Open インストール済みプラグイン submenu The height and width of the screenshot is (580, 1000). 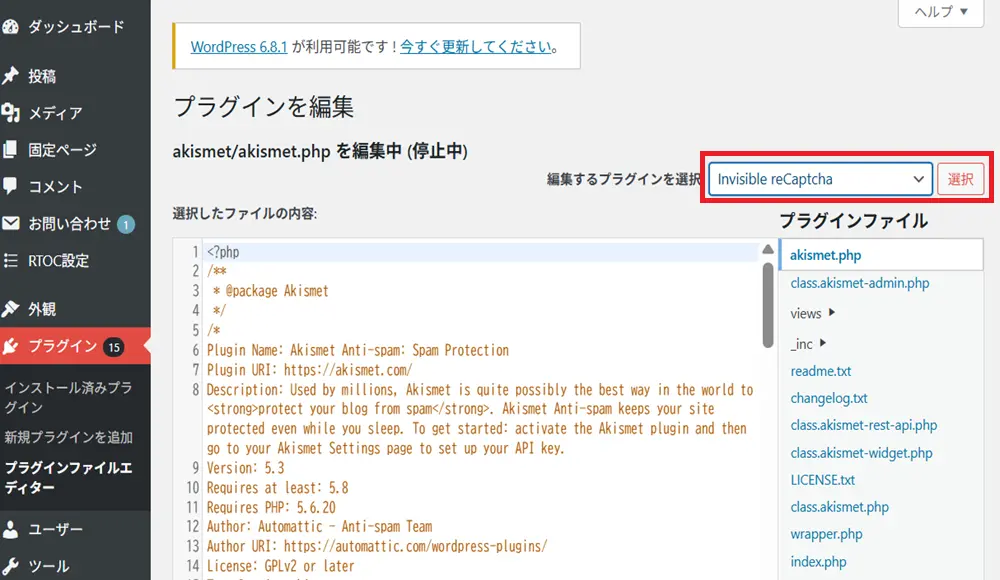coord(68,397)
